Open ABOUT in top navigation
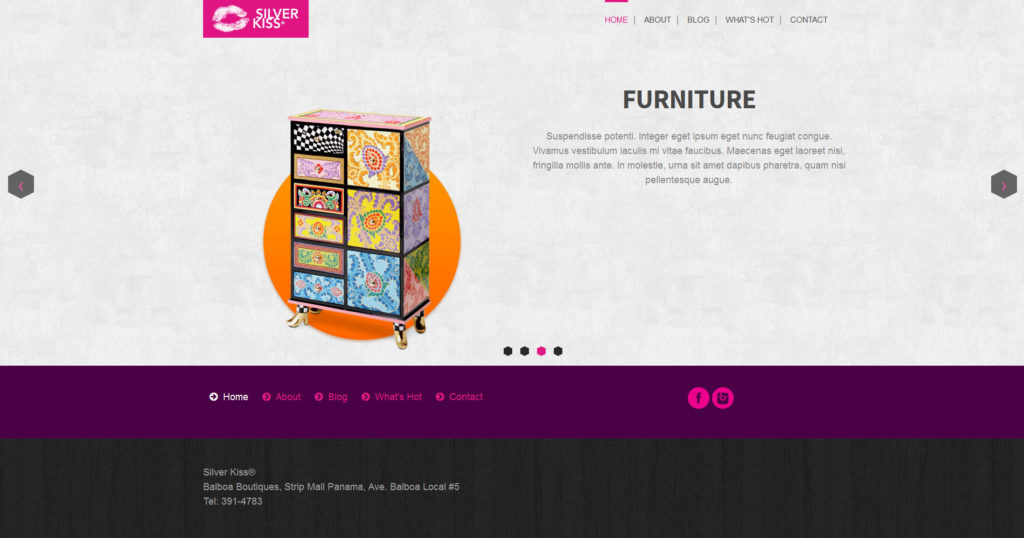The height and width of the screenshot is (538, 1024). 657,20
